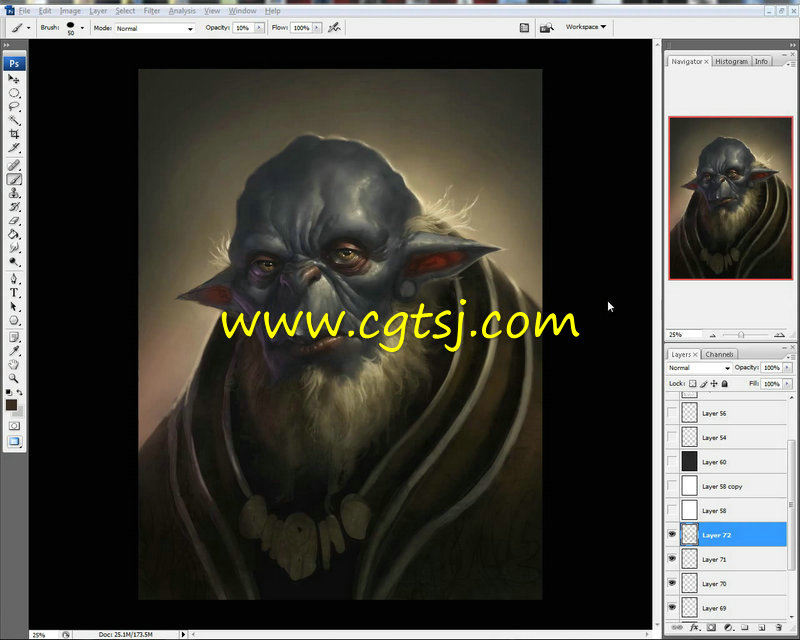
Task: Select the Burn tool
Action: [x=14, y=262]
